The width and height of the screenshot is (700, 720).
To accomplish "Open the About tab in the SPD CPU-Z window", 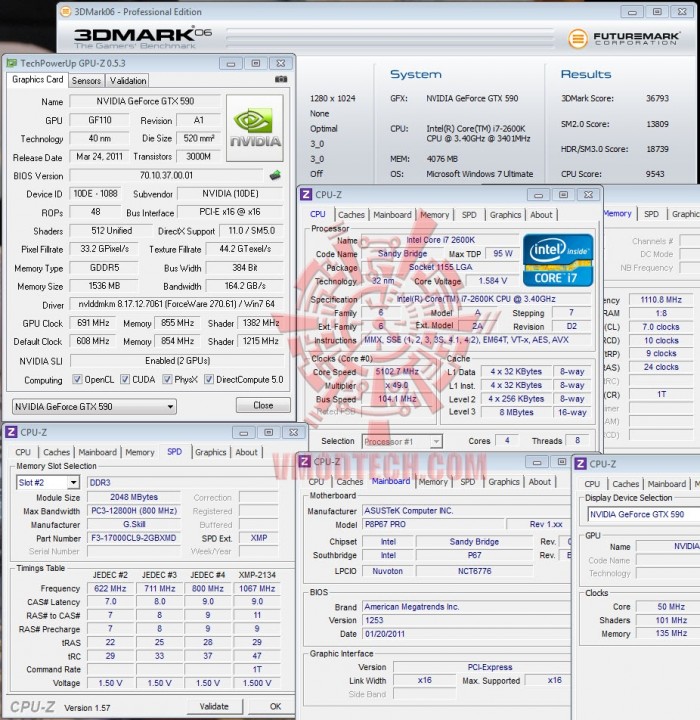I will tap(247, 452).
